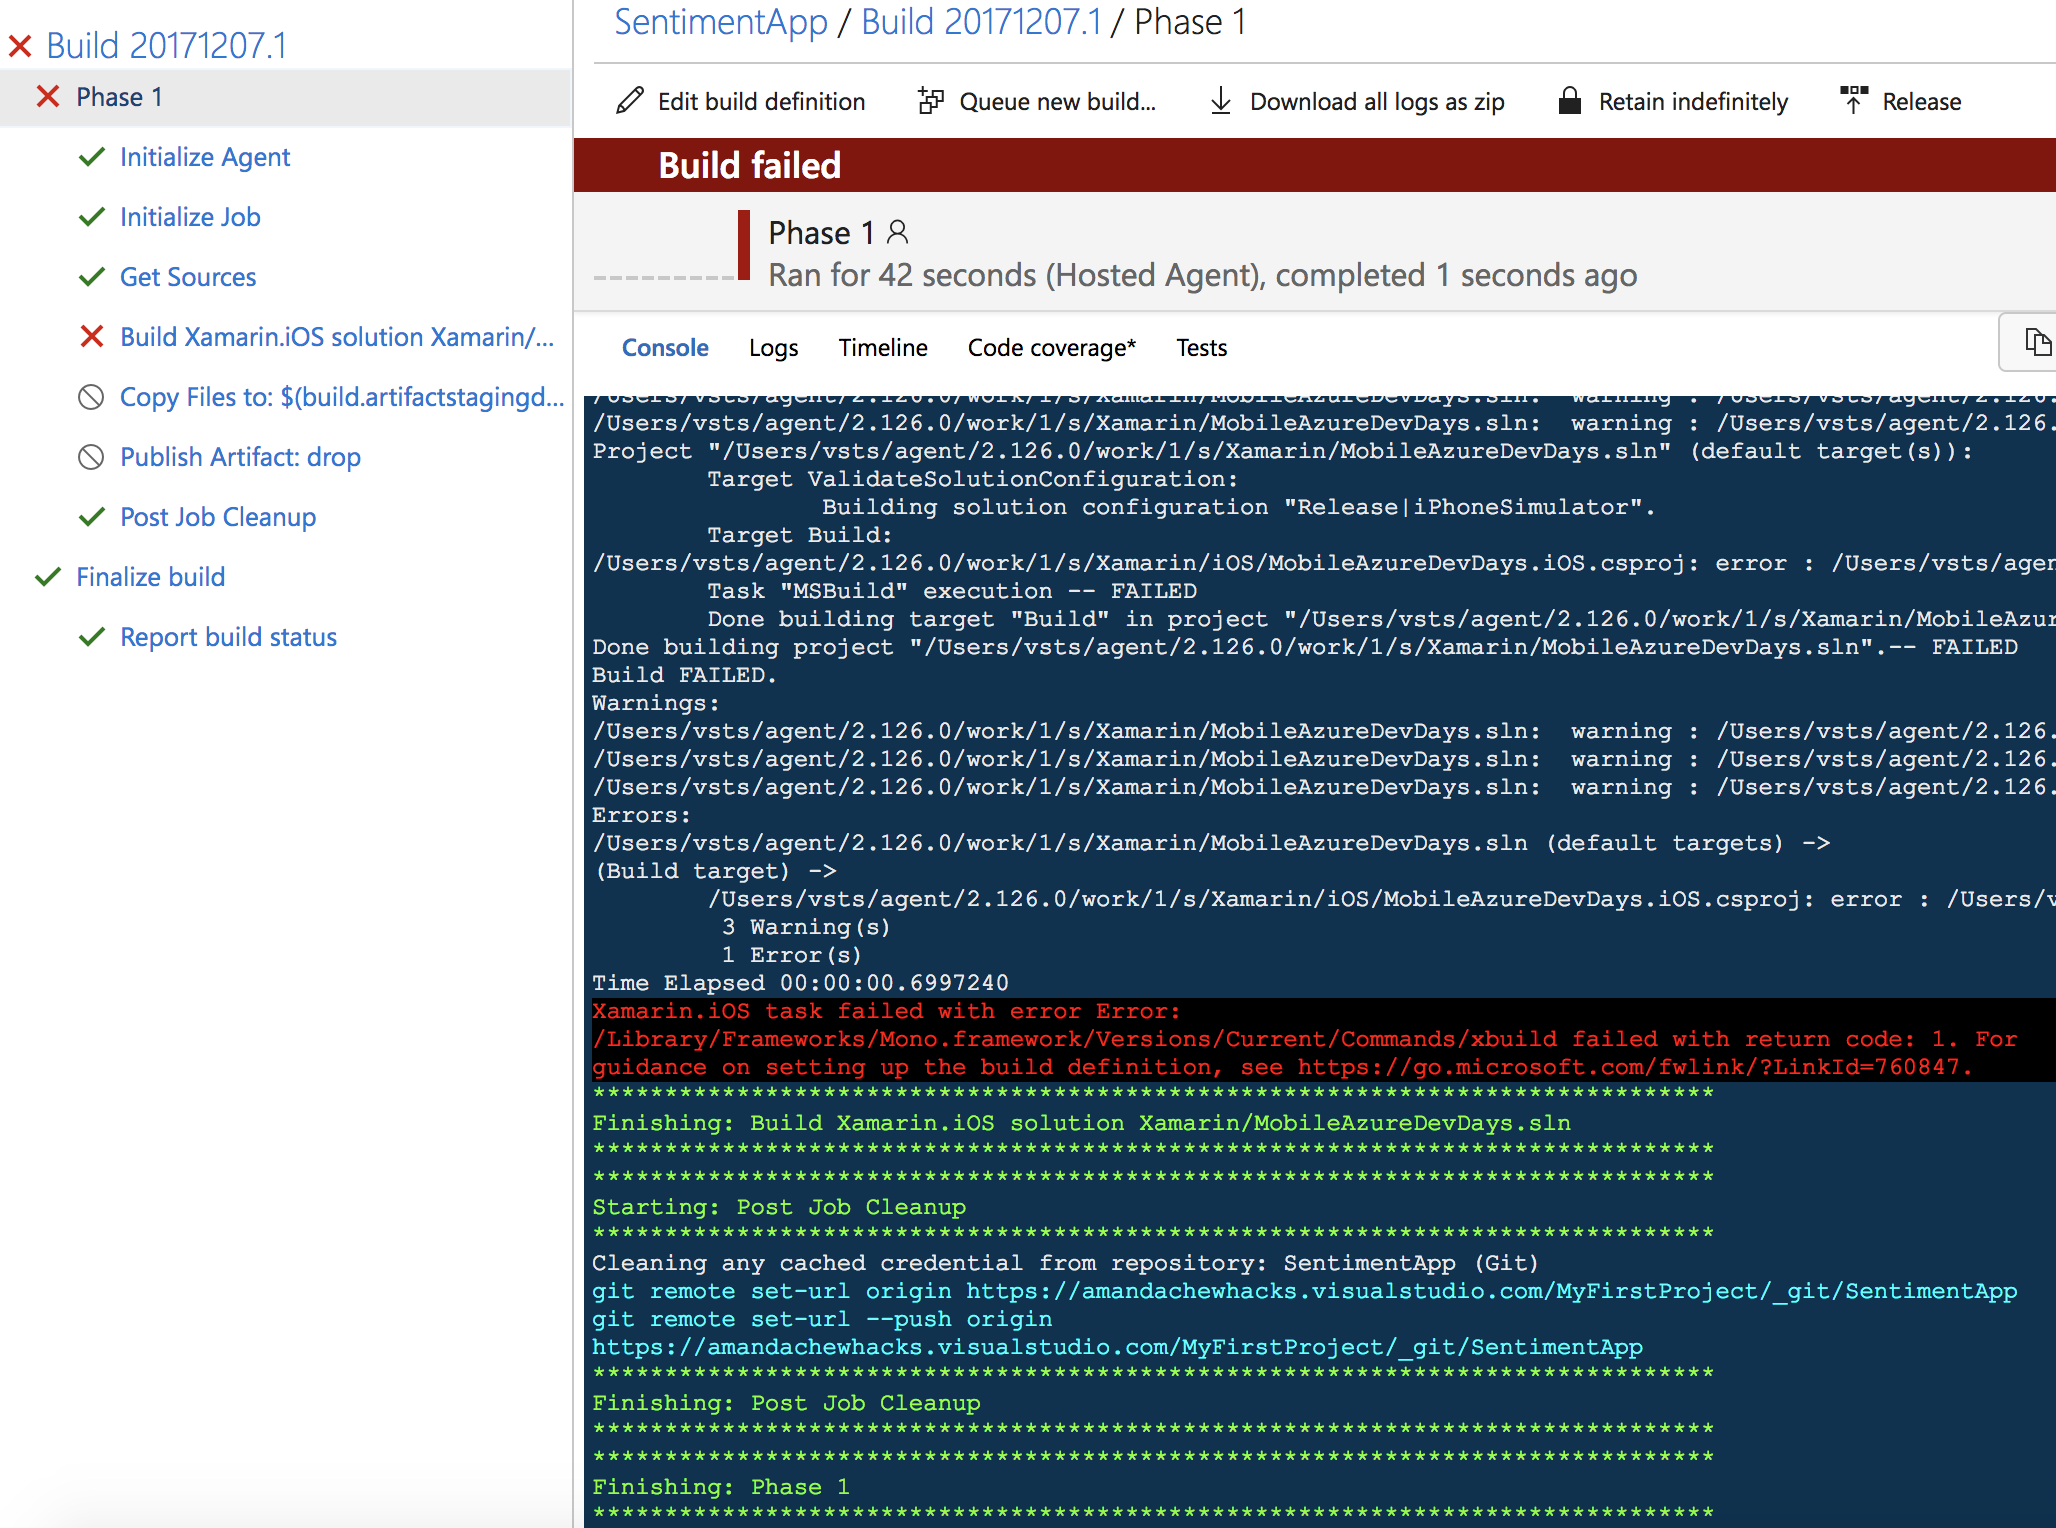
Task: Open the Report build status step
Action: (228, 637)
